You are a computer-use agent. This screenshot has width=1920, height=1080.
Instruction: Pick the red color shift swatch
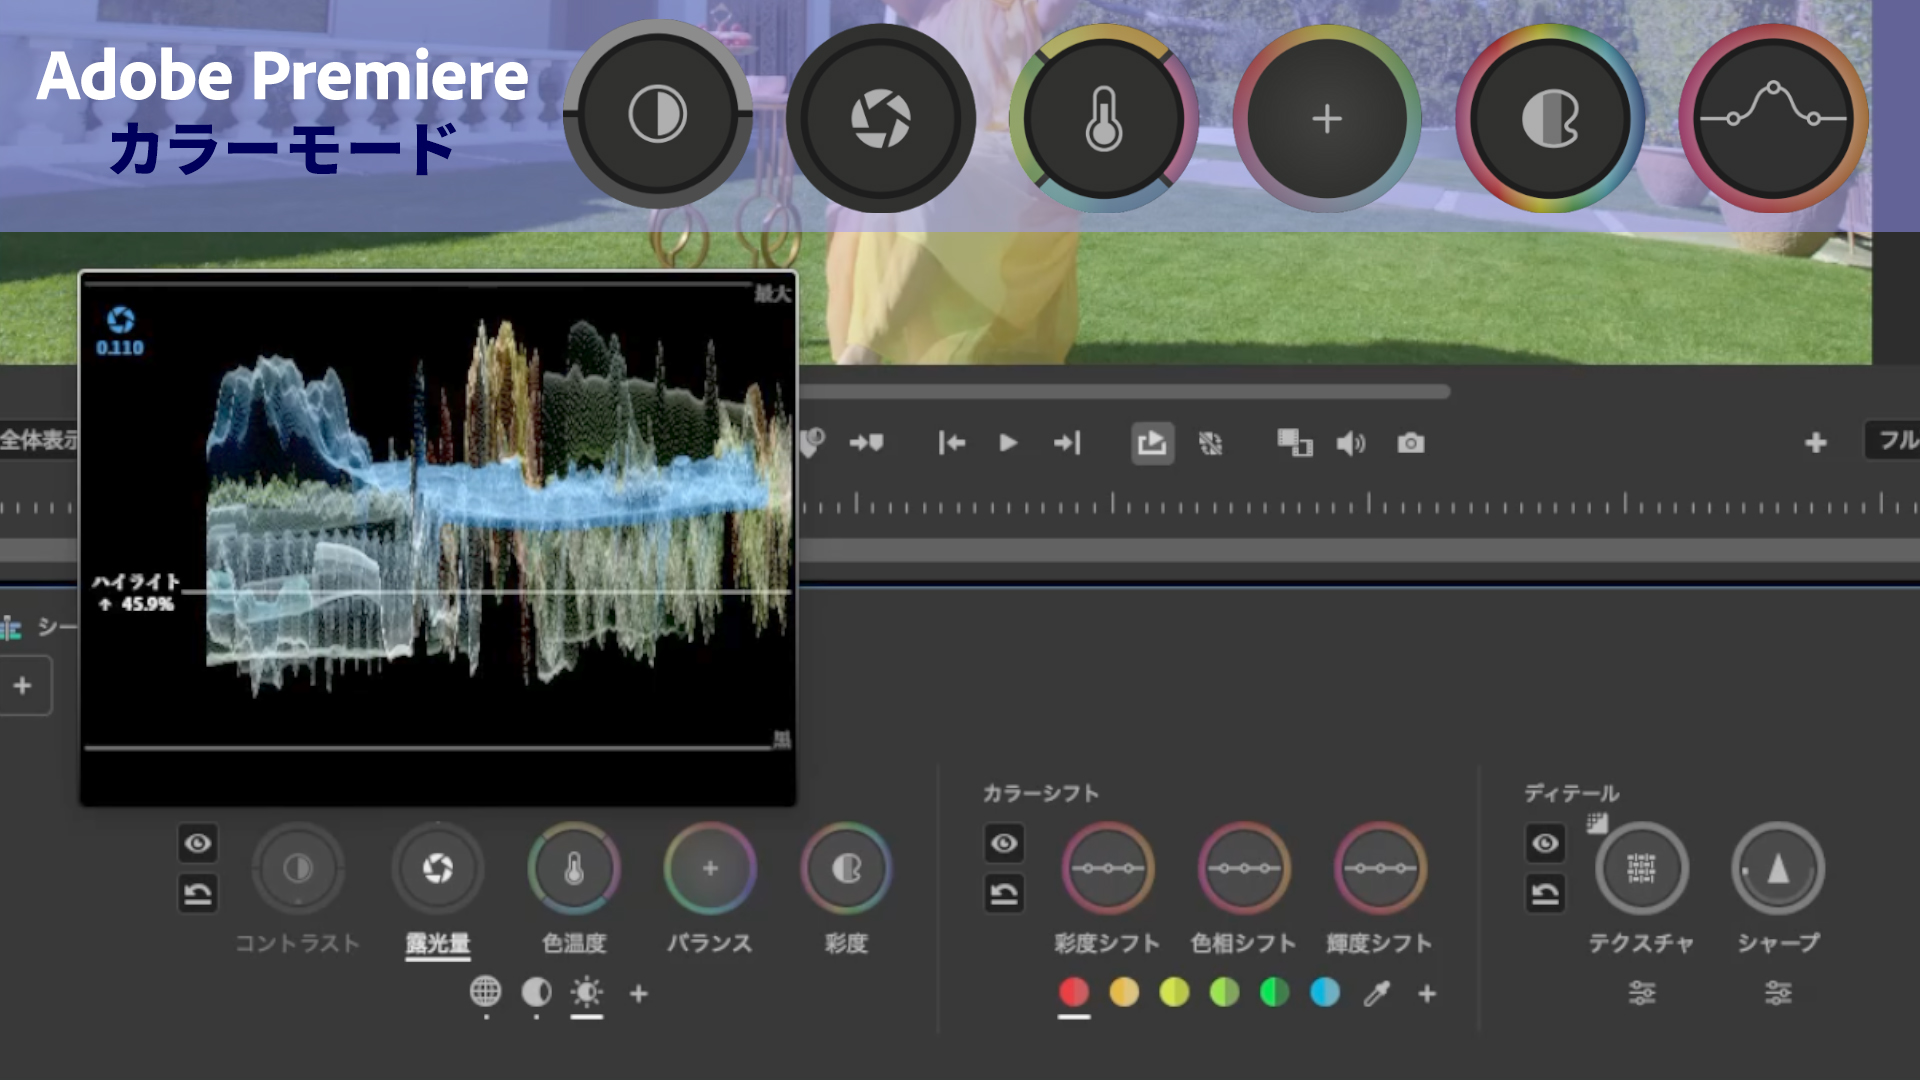pyautogui.click(x=1074, y=992)
